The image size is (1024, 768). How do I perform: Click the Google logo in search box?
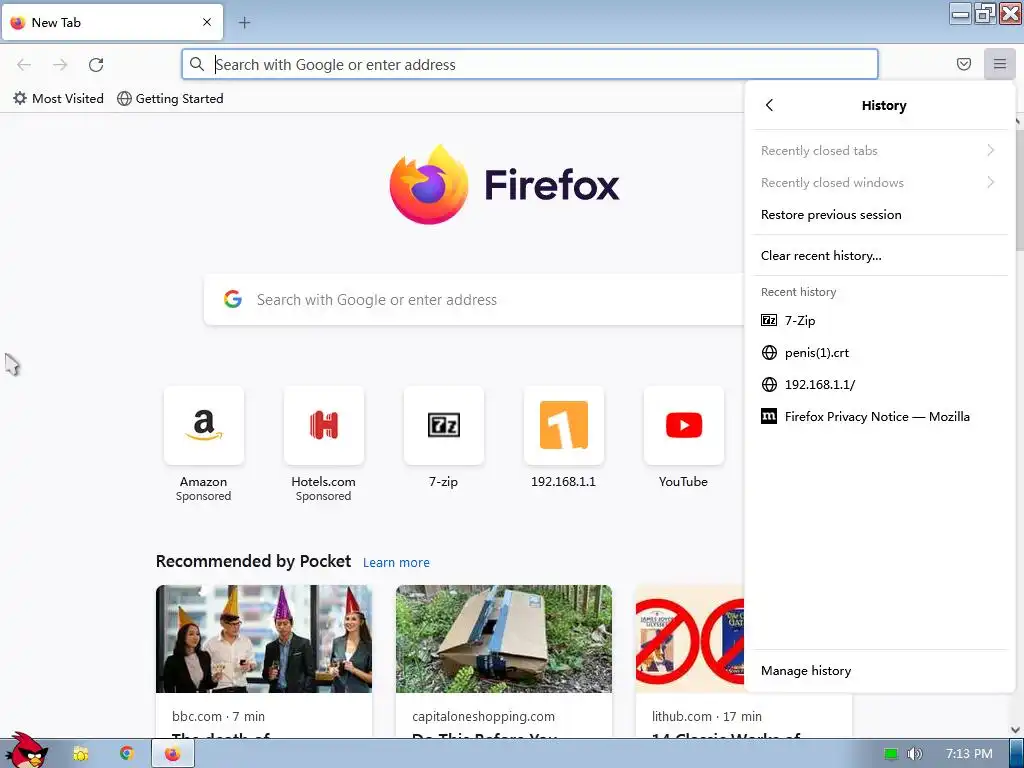pyautogui.click(x=232, y=300)
